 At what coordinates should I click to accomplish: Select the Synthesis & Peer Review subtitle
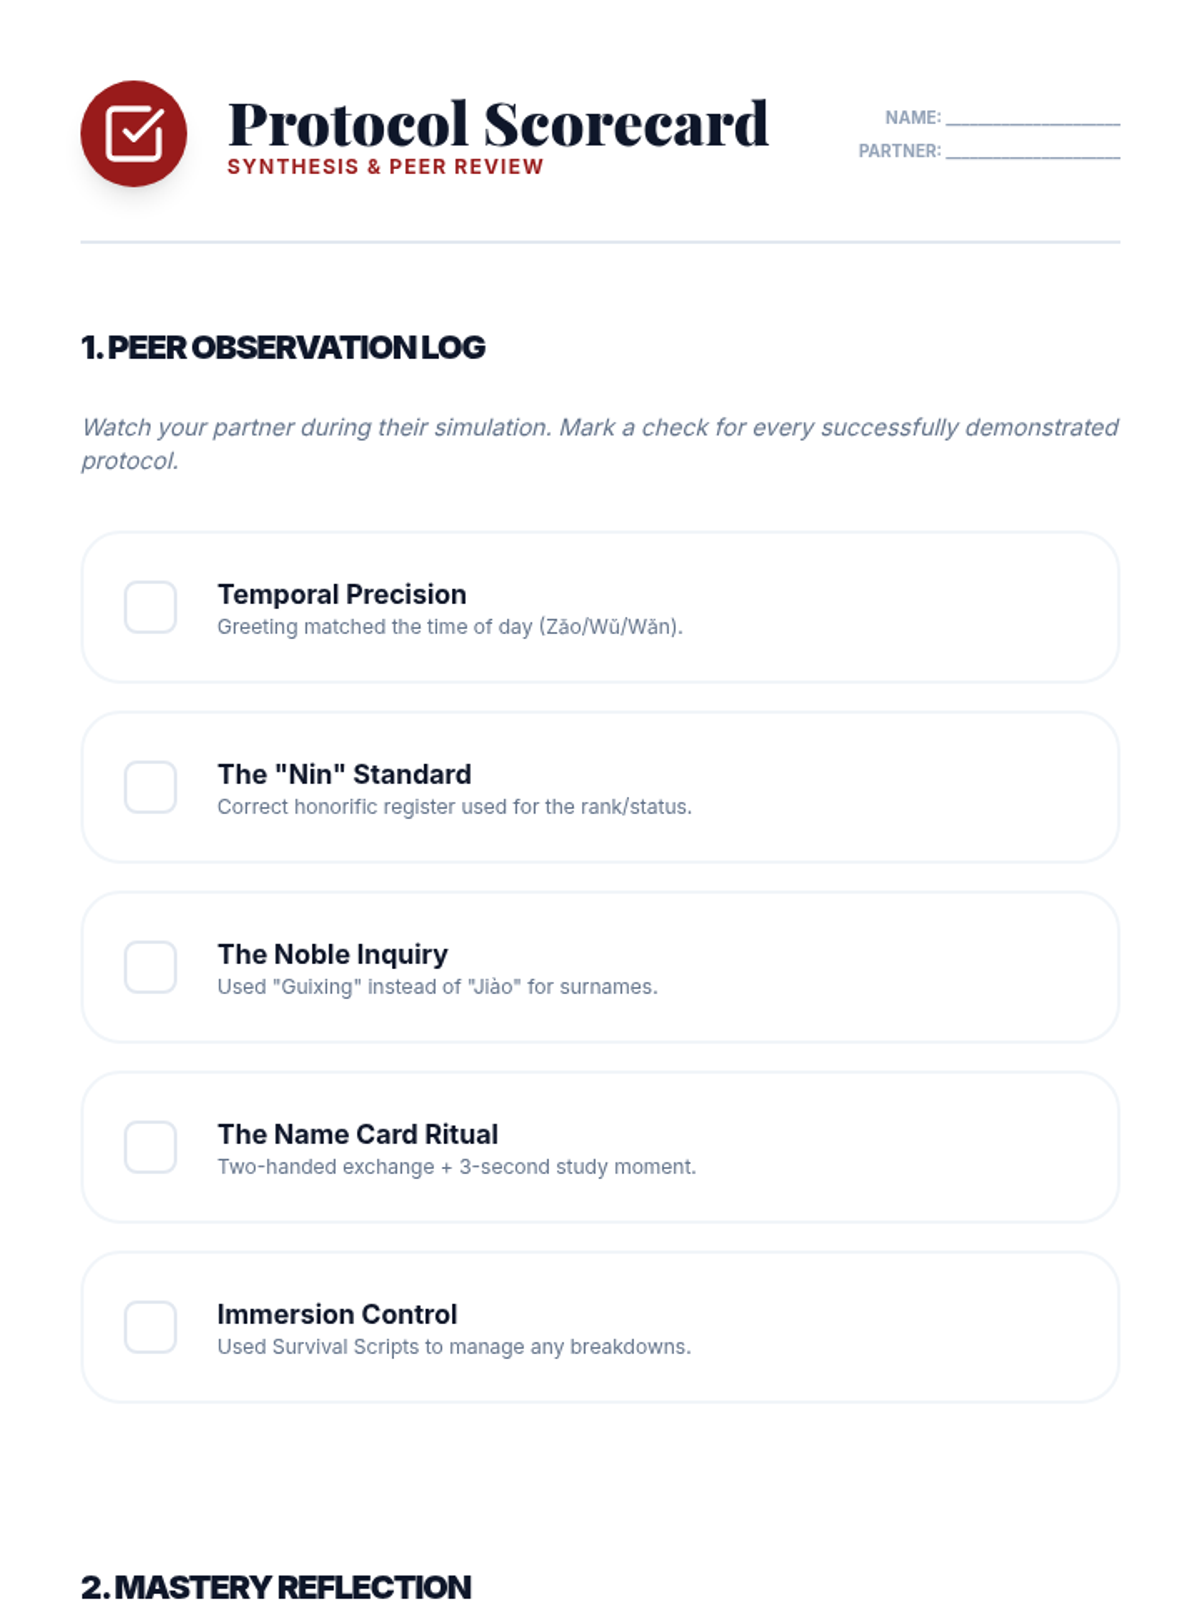point(385,167)
